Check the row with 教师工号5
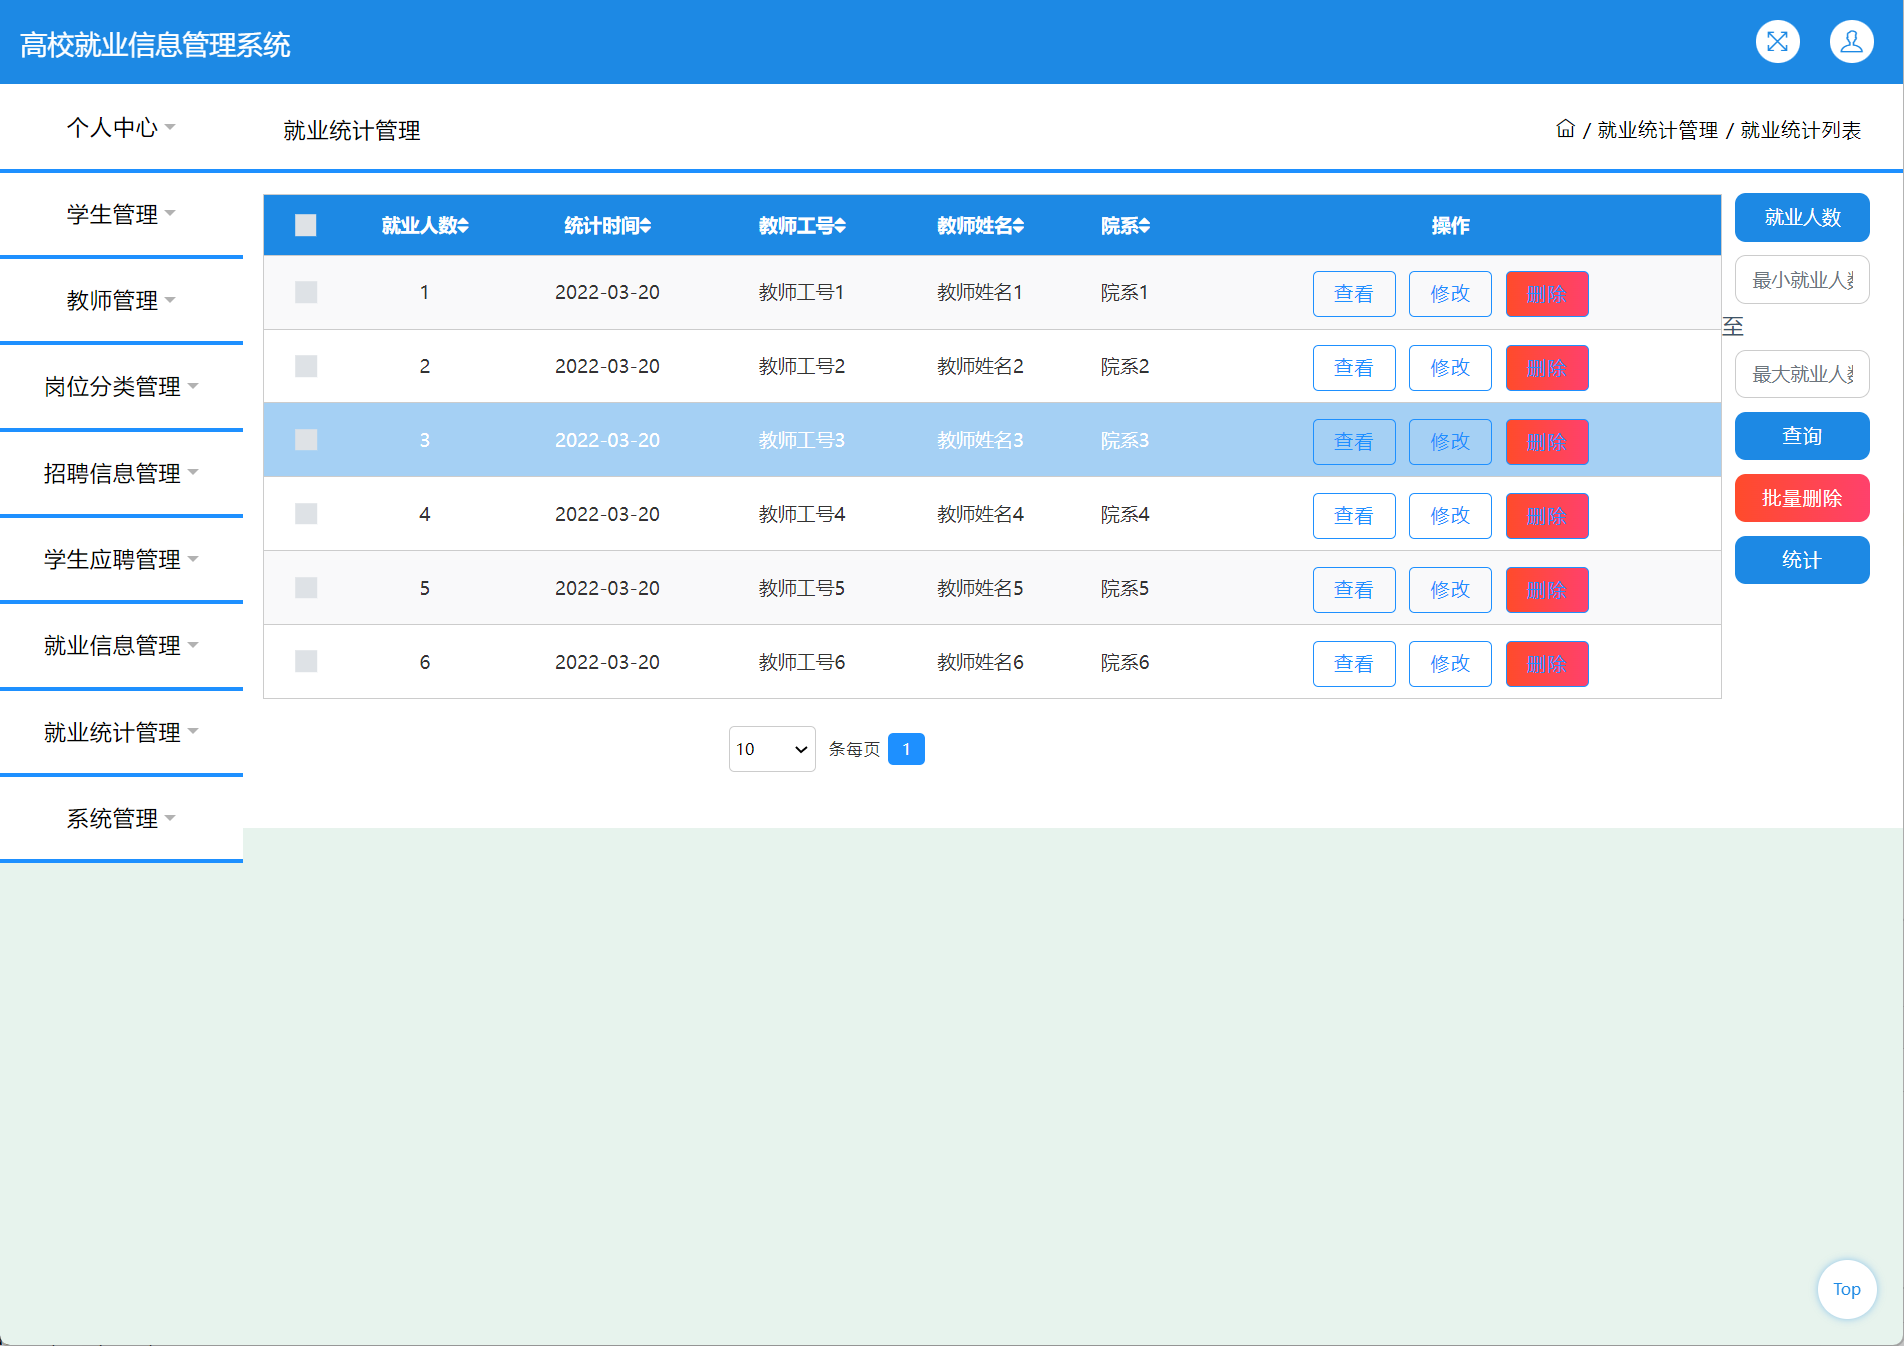The height and width of the screenshot is (1346, 1904). click(x=306, y=588)
